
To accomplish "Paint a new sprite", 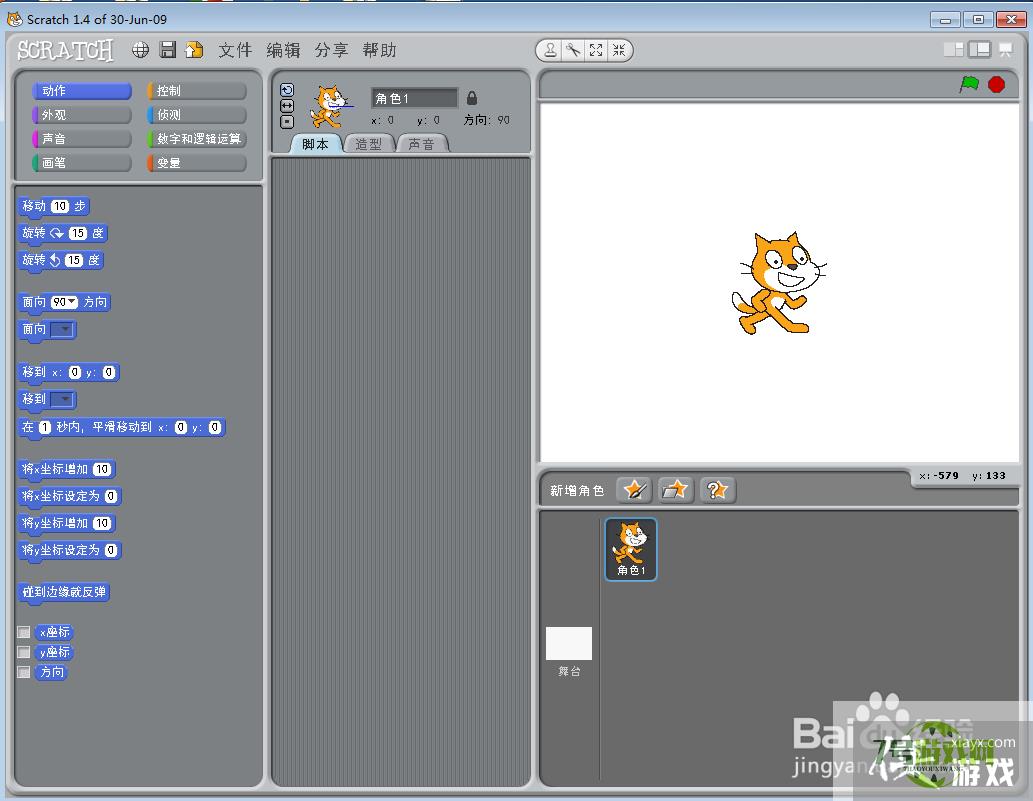I will [634, 489].
